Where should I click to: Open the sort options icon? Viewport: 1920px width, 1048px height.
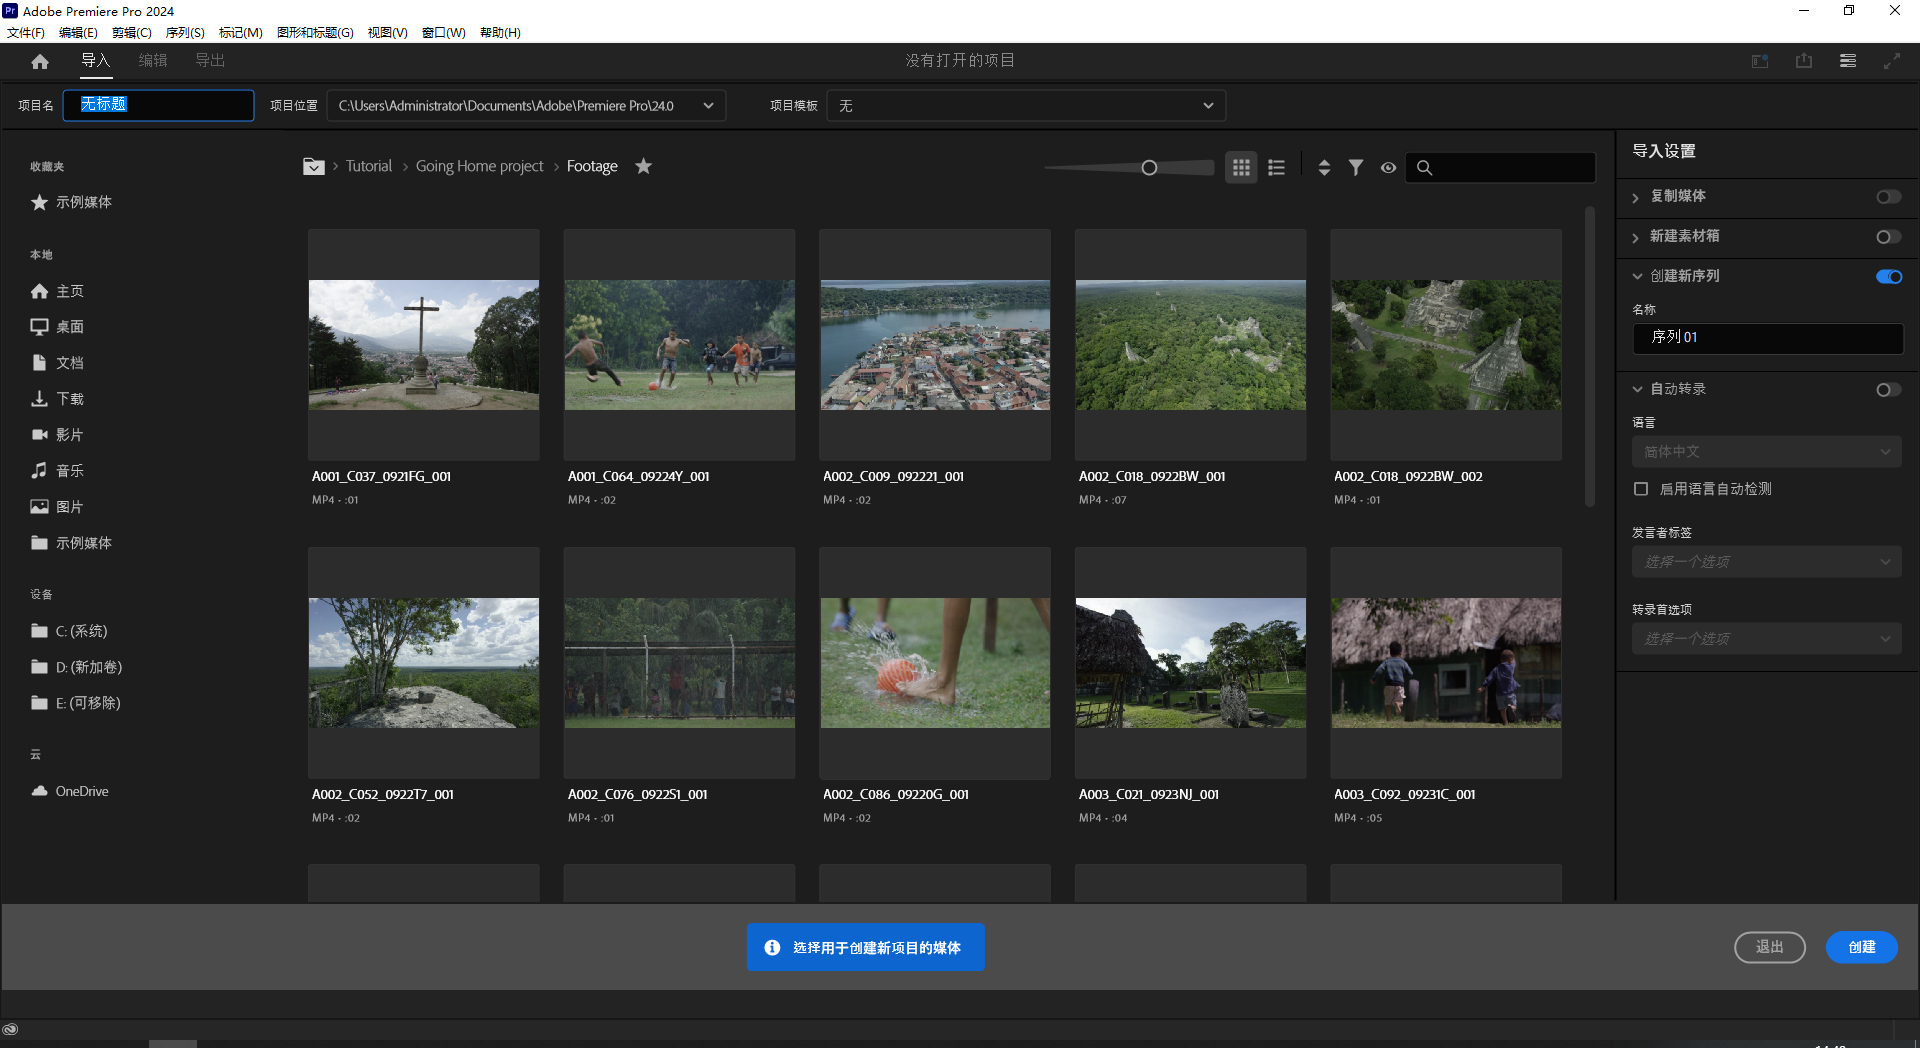coord(1323,167)
